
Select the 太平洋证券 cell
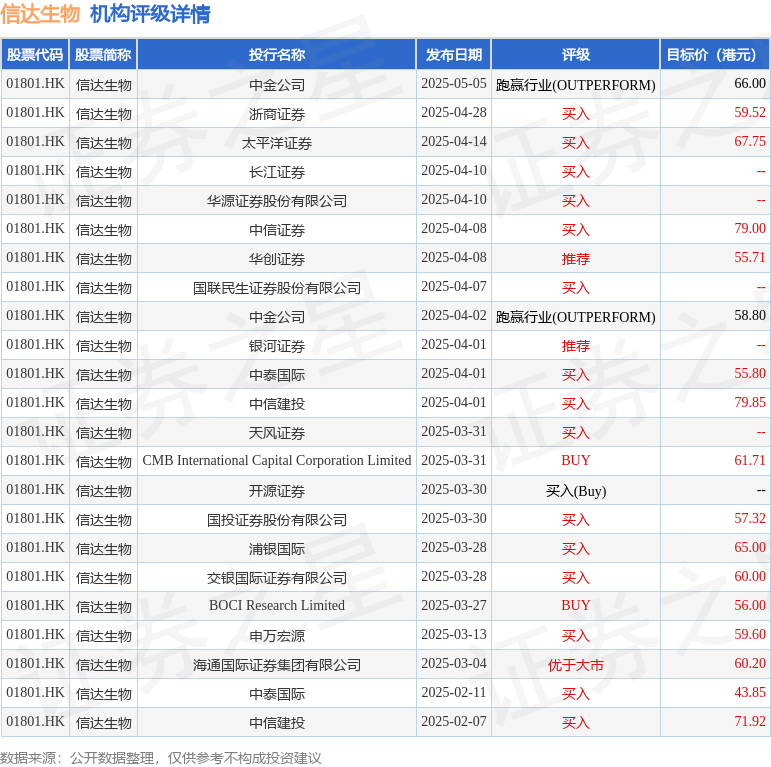tap(277, 143)
